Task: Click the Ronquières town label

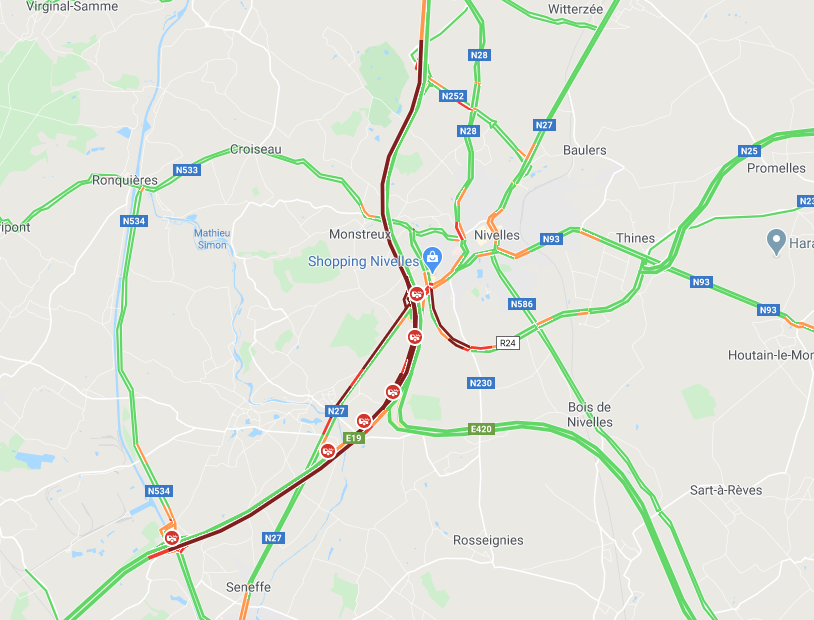Action: [x=125, y=180]
